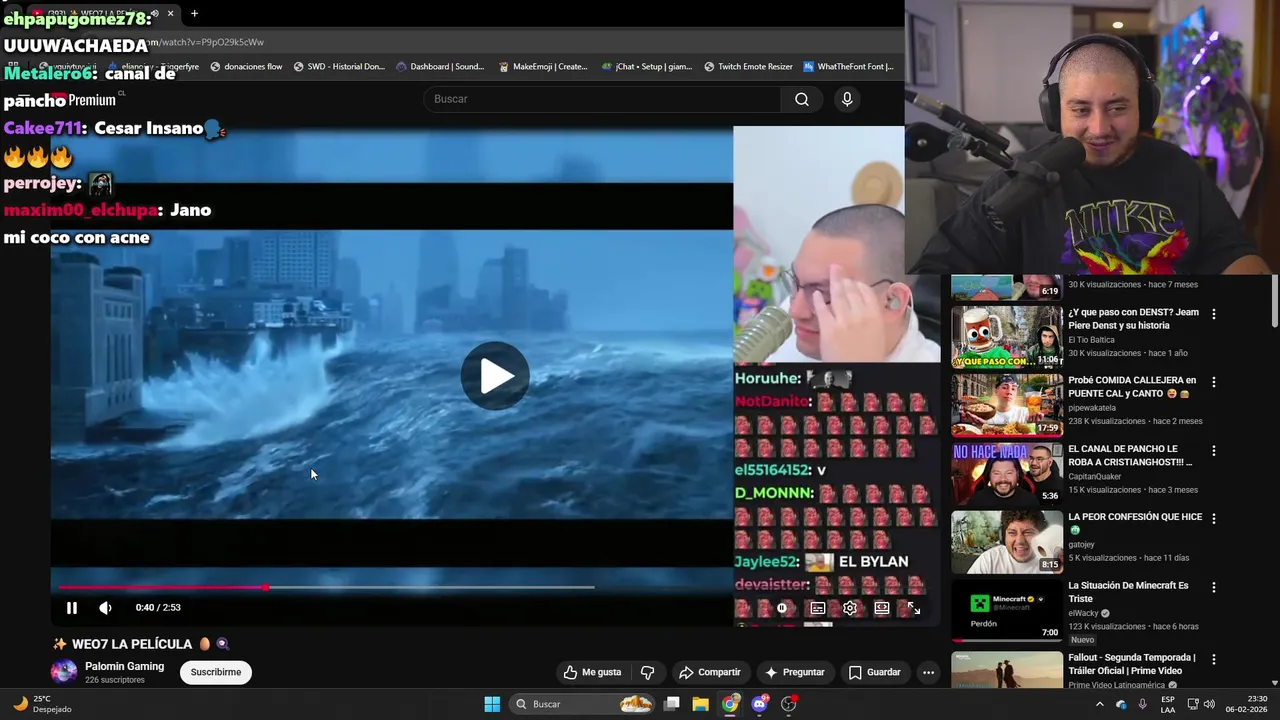The height and width of the screenshot is (720, 1280).
Task: Click the tray microphone icon
Action: pos(1142,704)
